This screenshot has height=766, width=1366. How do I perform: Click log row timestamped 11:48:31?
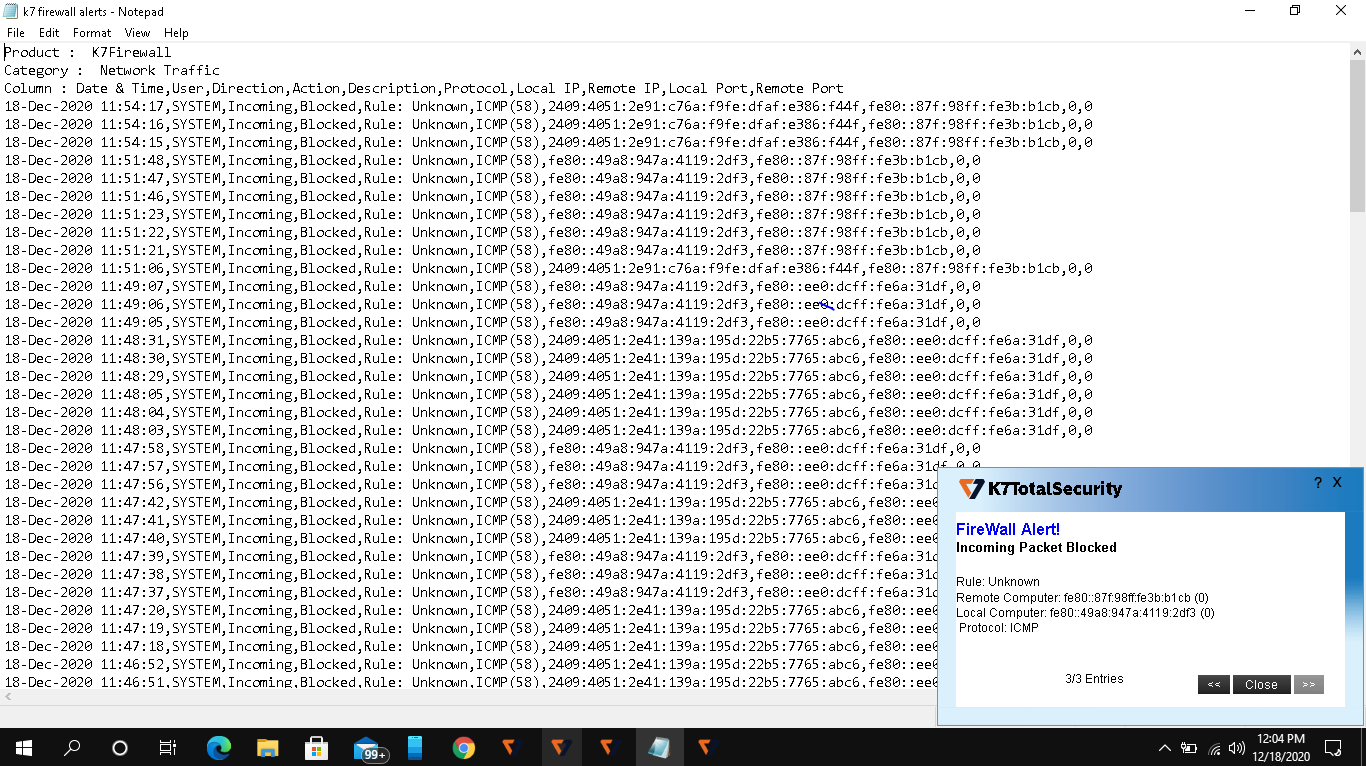pos(548,340)
